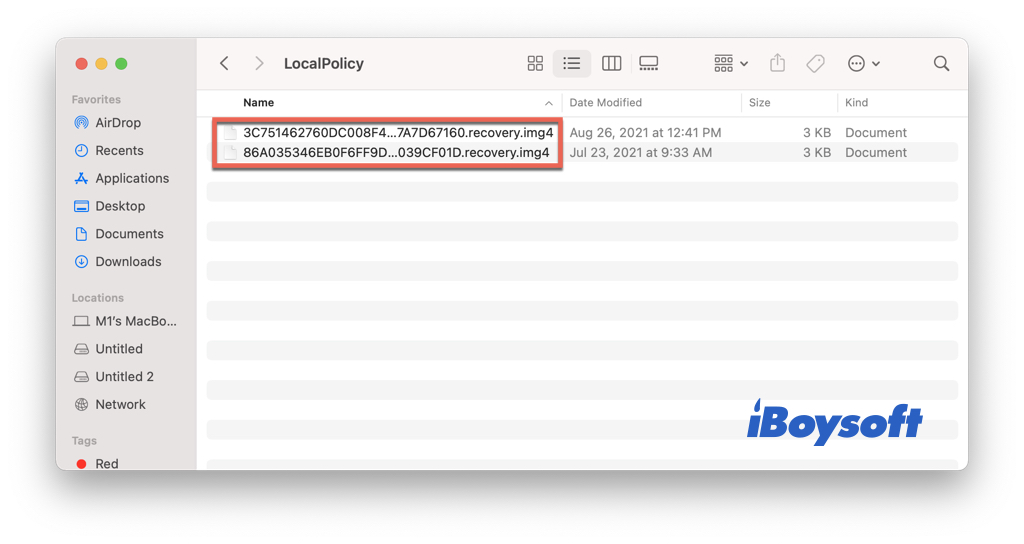The height and width of the screenshot is (544, 1024).
Task: Switch to column view
Action: point(611,63)
